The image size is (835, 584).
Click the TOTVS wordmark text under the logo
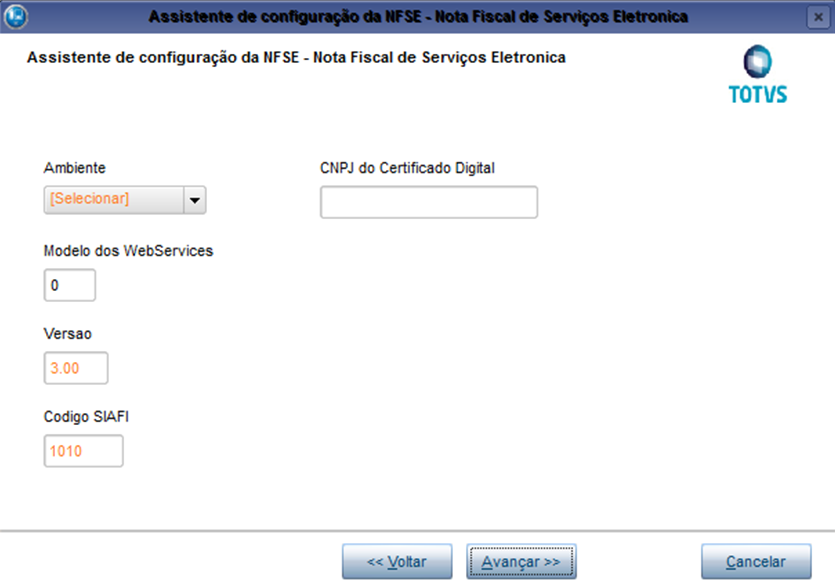757,94
